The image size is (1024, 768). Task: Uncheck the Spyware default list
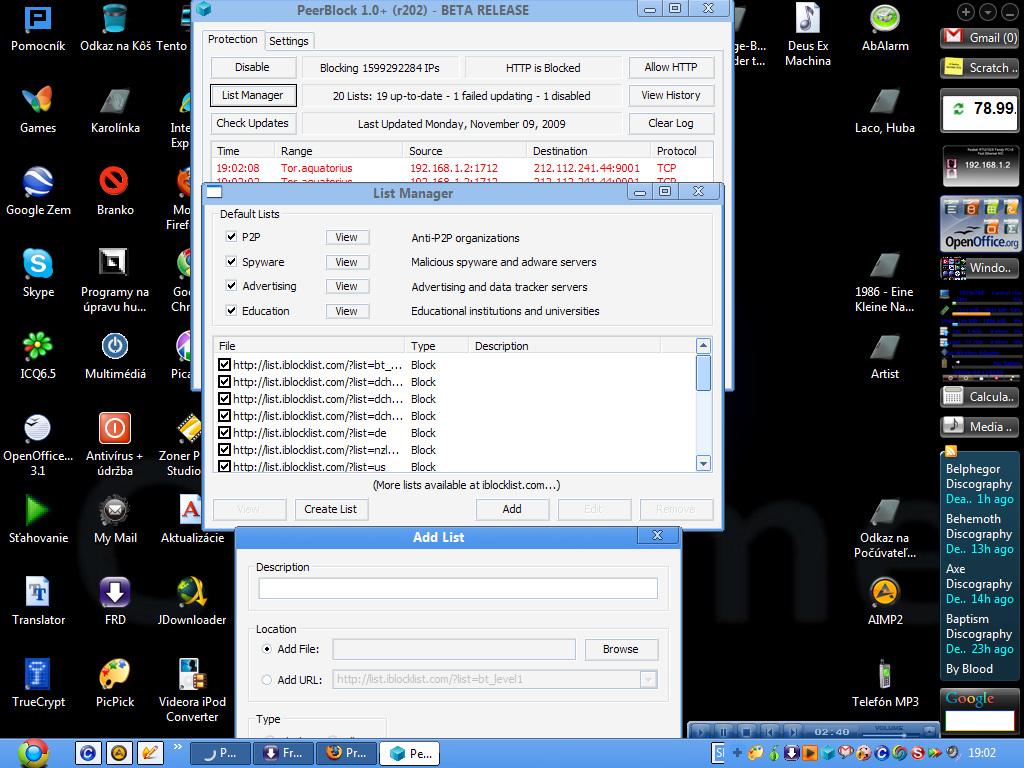(231, 261)
